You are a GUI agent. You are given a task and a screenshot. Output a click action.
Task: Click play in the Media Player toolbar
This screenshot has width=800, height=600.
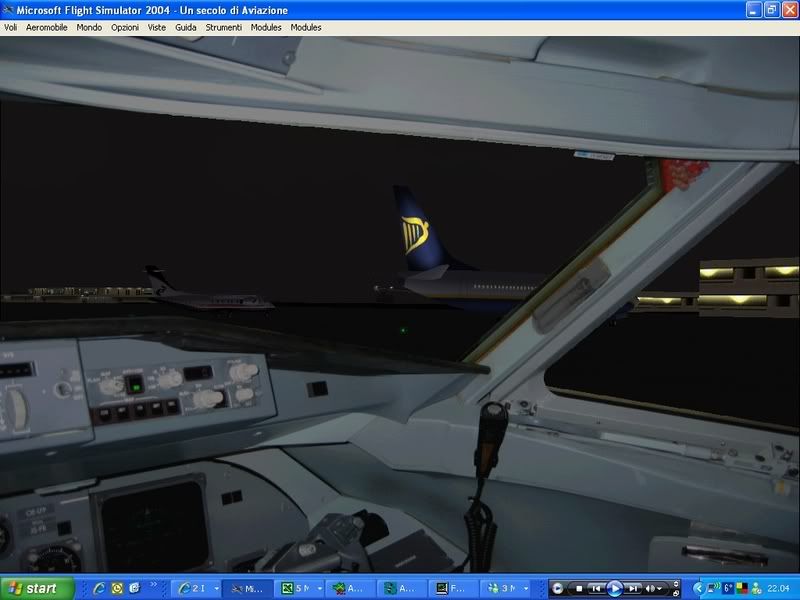tap(615, 589)
